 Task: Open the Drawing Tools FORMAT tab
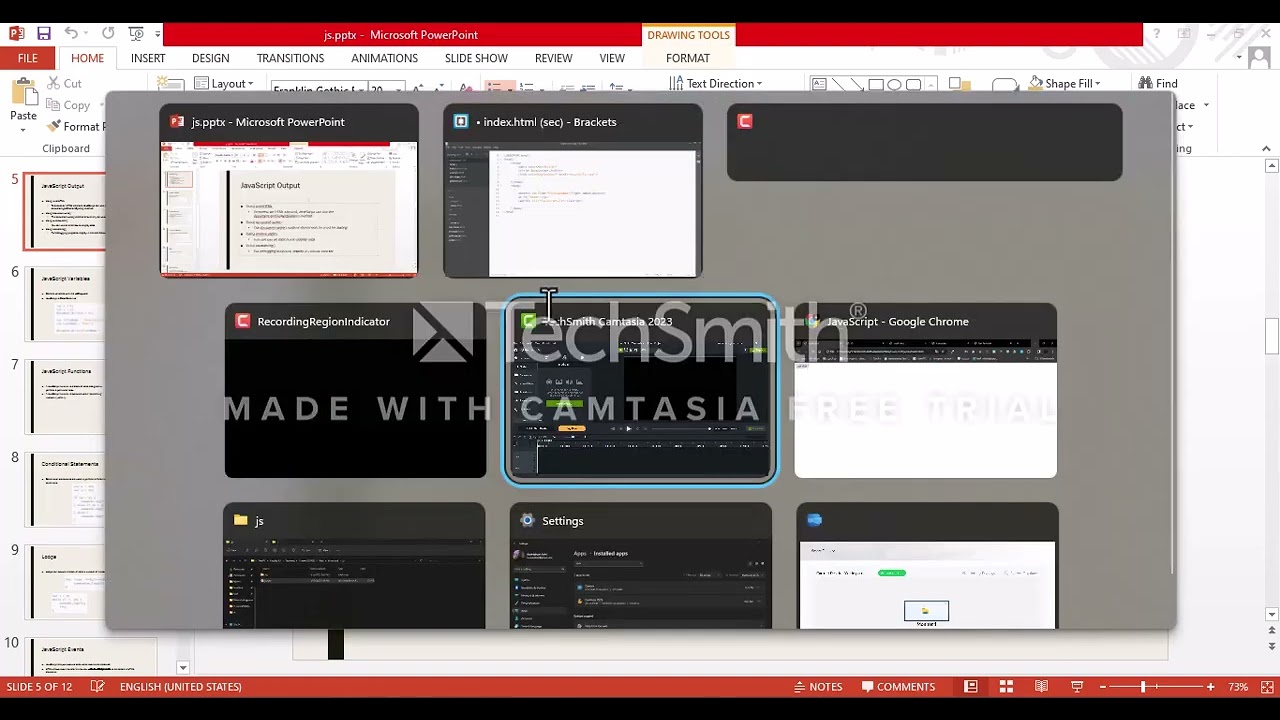[688, 58]
